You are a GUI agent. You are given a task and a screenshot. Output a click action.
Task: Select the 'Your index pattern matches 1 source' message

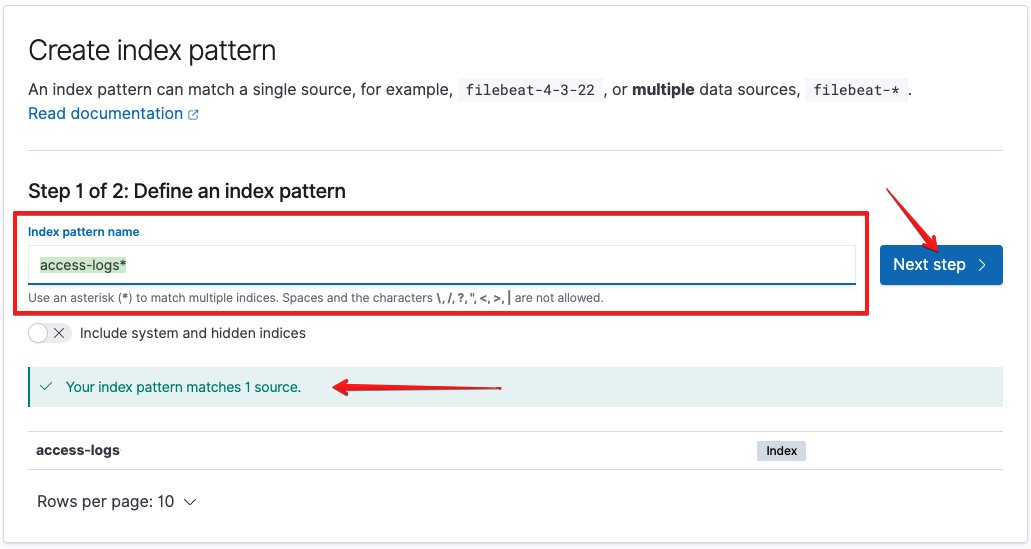[183, 387]
